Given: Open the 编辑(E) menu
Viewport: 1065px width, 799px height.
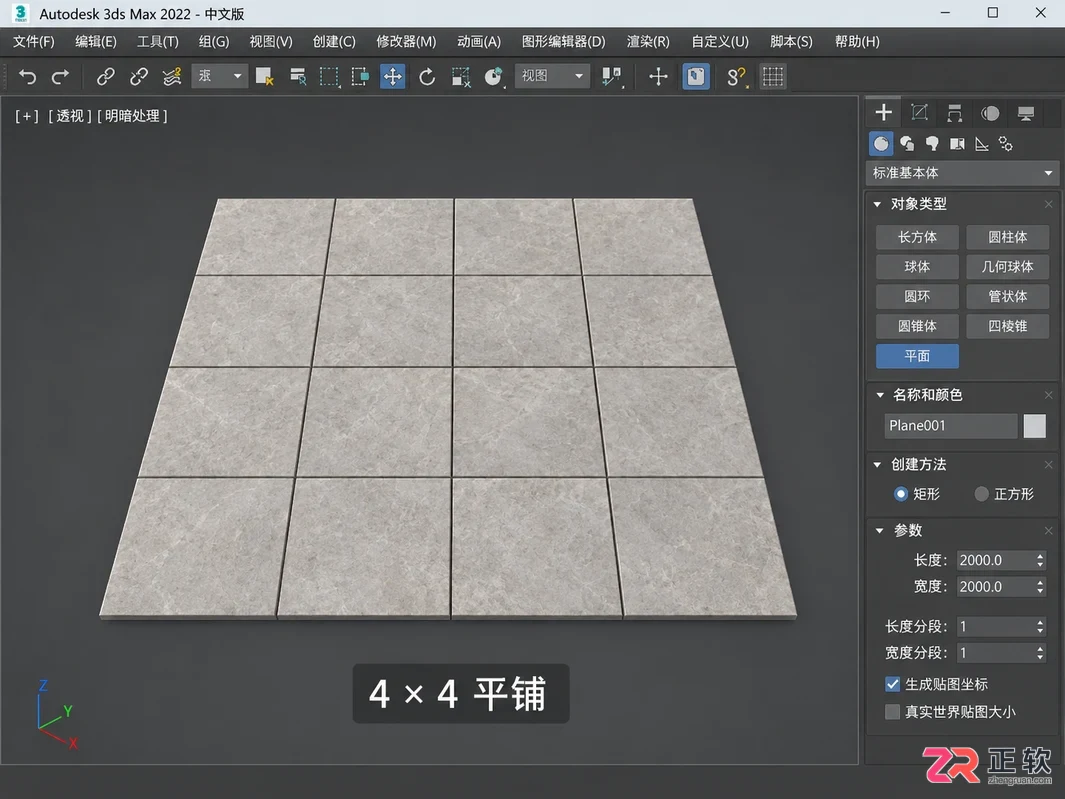Looking at the screenshot, I should (96, 41).
